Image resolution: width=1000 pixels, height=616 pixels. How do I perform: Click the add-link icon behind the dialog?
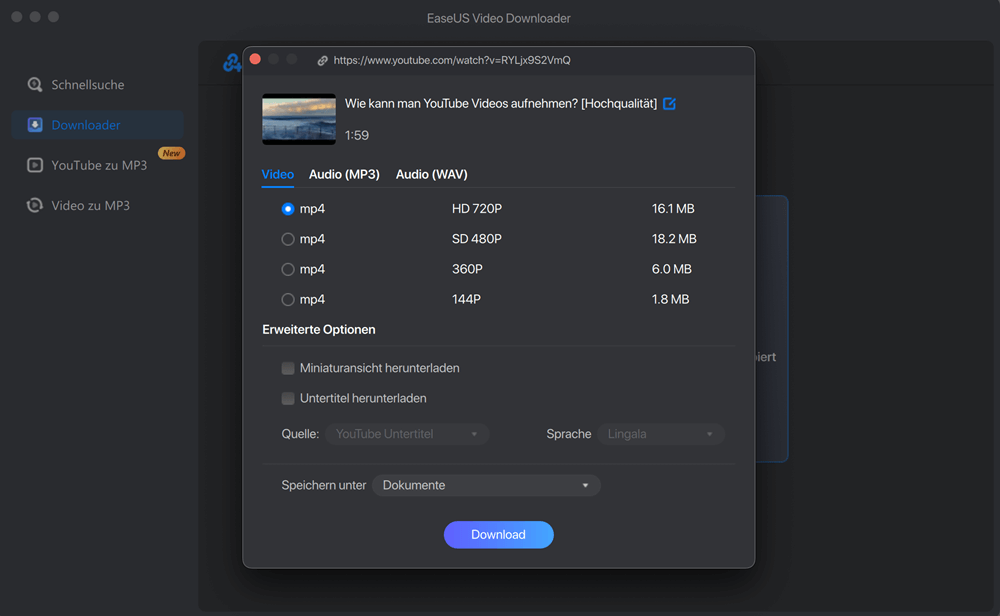click(232, 64)
